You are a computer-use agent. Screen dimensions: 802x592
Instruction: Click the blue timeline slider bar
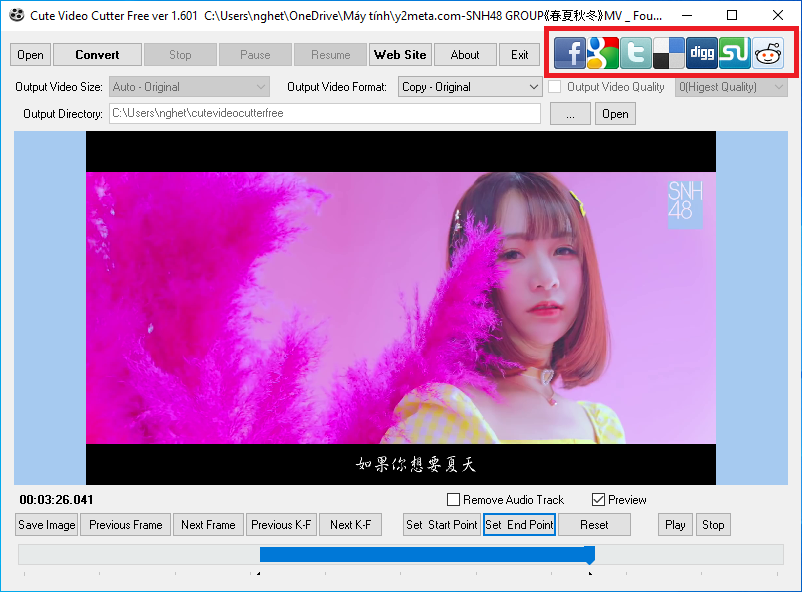click(x=425, y=554)
